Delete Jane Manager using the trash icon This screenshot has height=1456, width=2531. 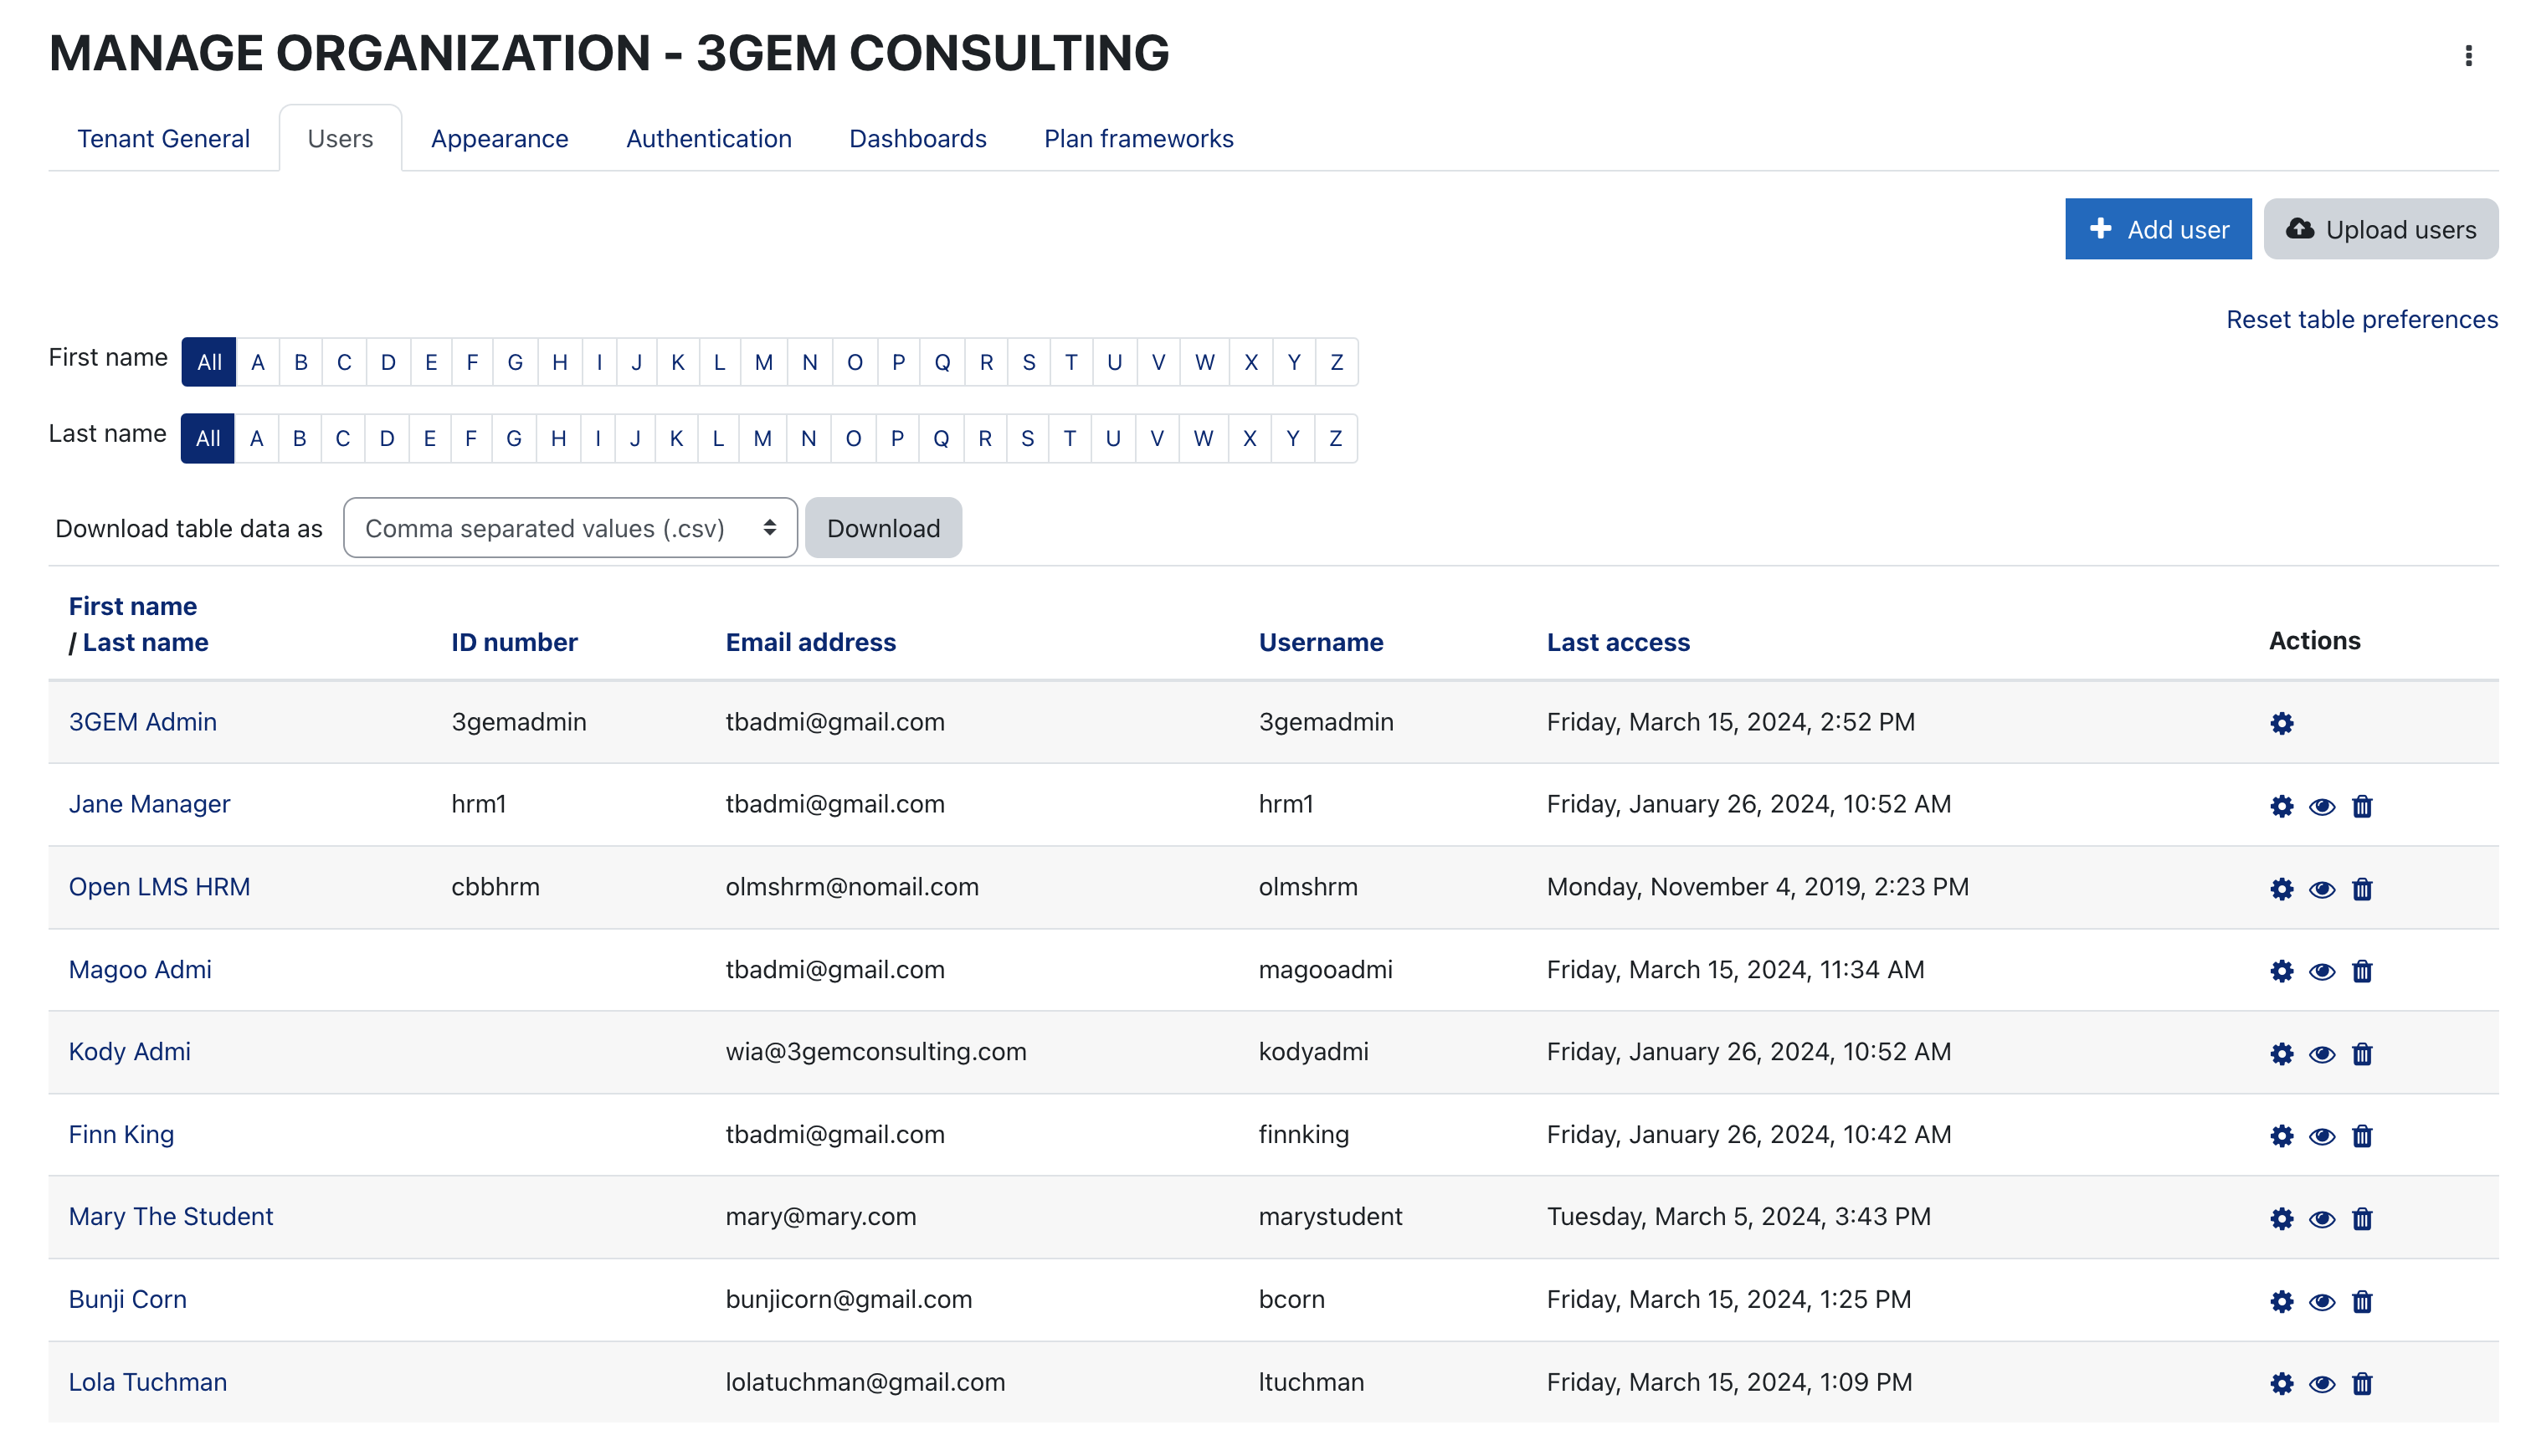[2361, 806]
